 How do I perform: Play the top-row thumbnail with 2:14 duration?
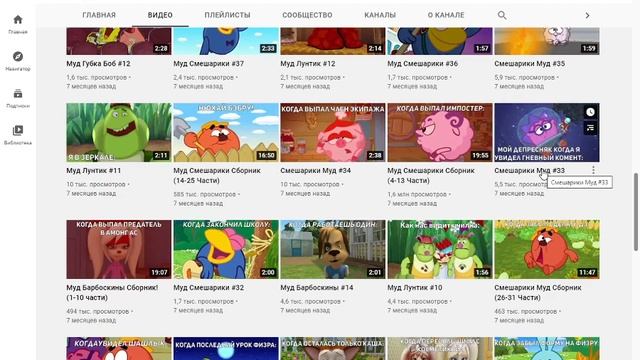coord(333,41)
